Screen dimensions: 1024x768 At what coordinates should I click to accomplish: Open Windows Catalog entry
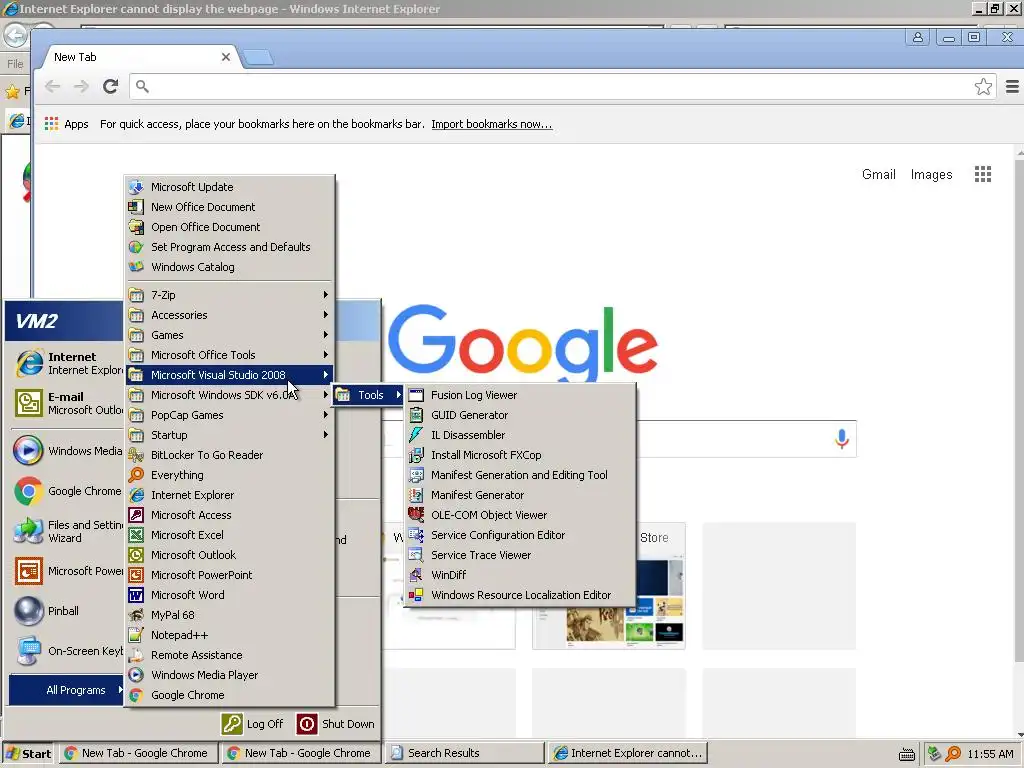click(230, 267)
